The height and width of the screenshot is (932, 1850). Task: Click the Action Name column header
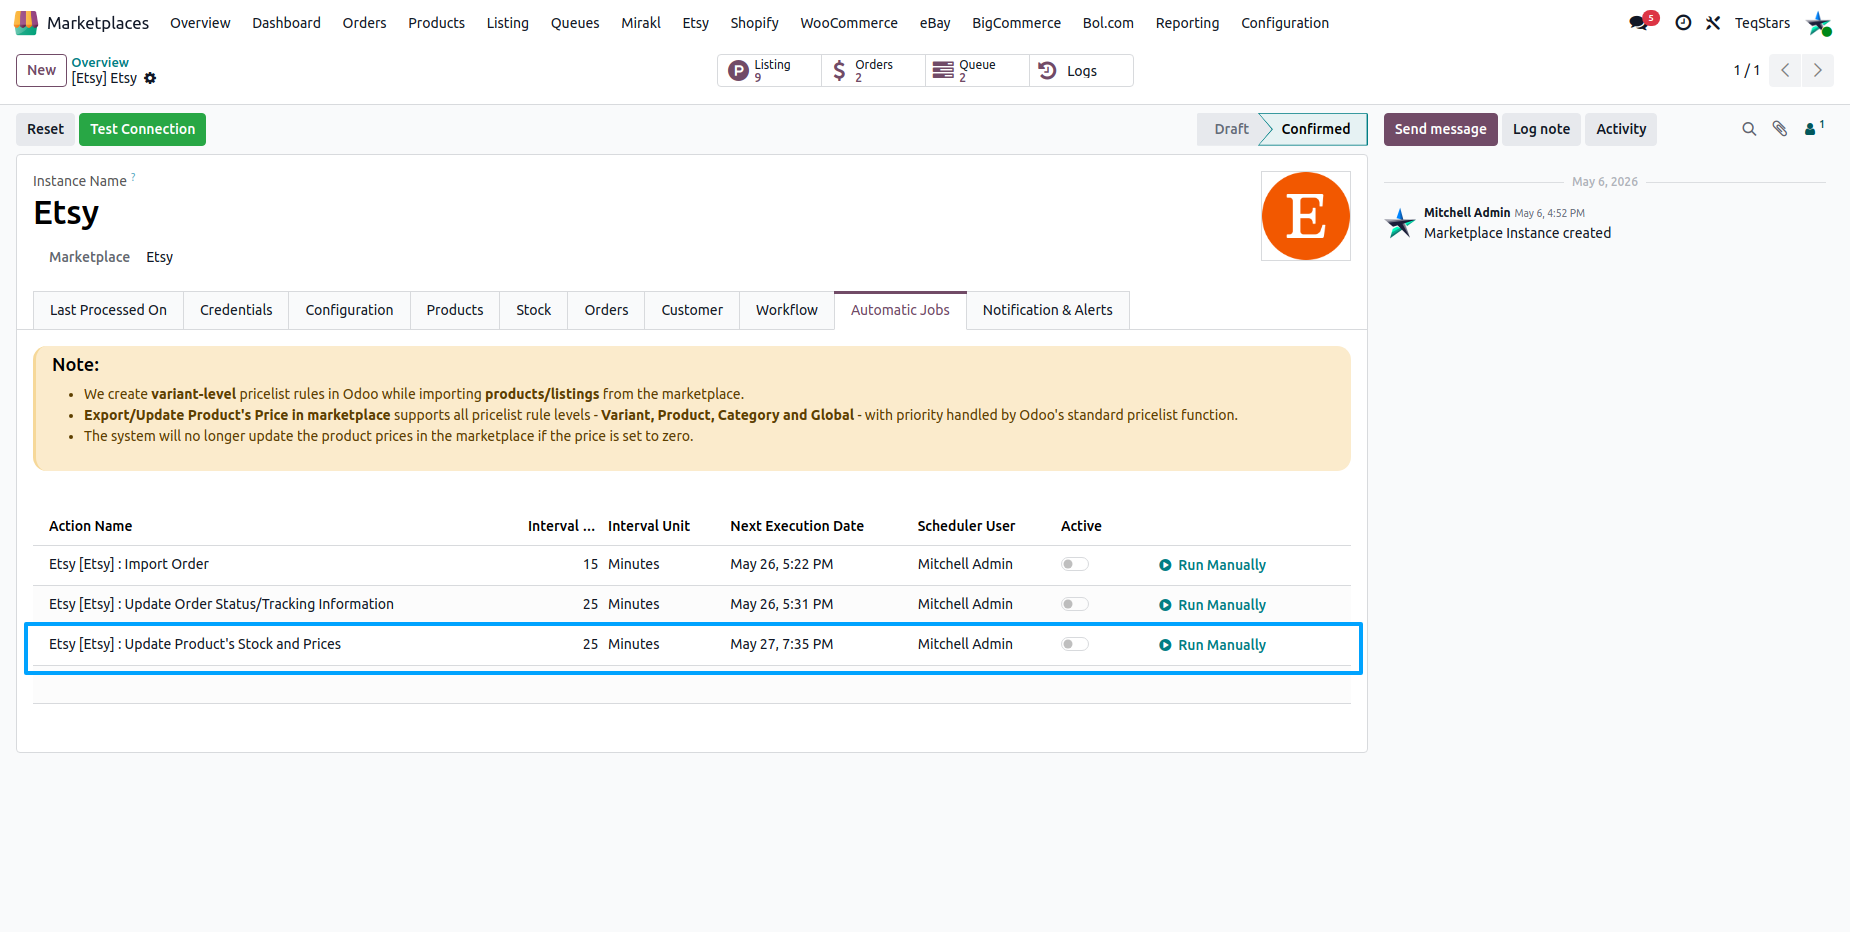[x=90, y=526]
